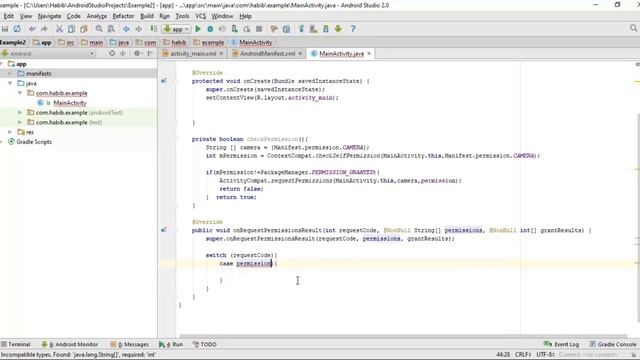Image resolution: width=640 pixels, height=360 pixels.
Task: Expand the res folder arrow
Action: coord(10,132)
